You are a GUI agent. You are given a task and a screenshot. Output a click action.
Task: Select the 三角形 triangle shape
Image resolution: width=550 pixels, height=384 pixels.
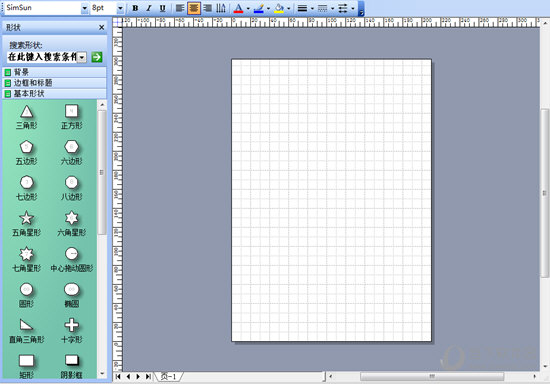pyautogui.click(x=27, y=117)
